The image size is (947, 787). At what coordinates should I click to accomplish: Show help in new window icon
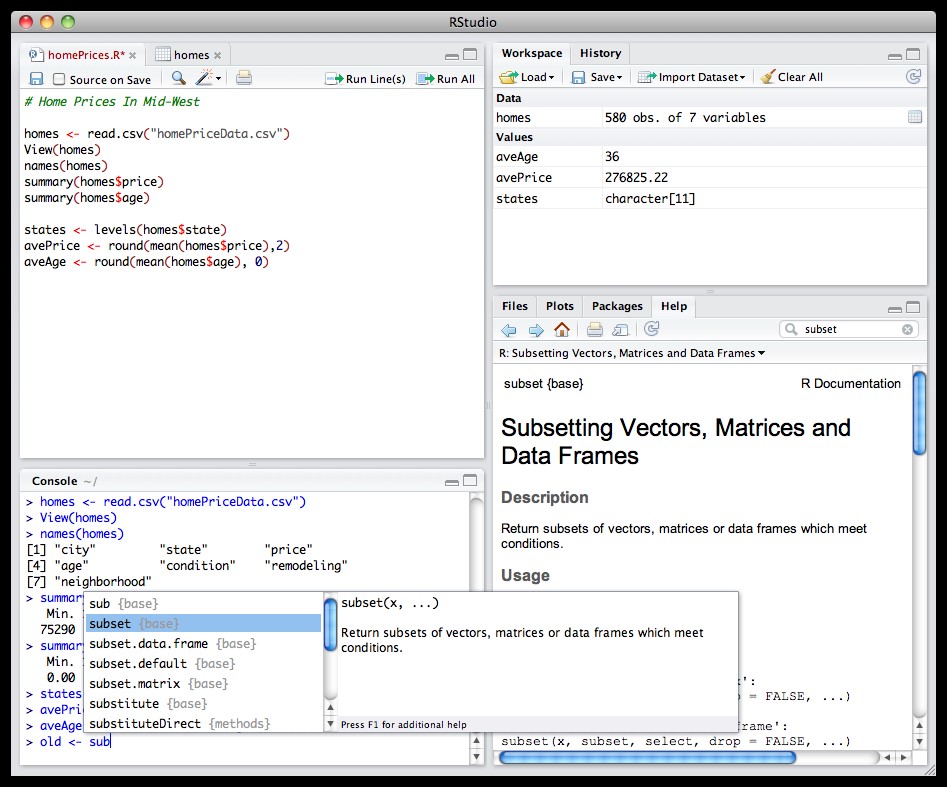621,329
